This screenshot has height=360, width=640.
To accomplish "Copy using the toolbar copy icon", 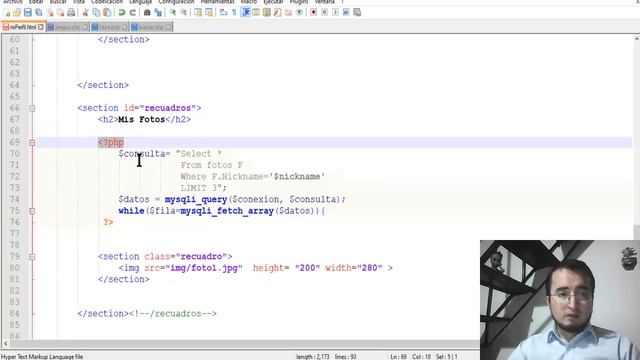I will point(96,12).
